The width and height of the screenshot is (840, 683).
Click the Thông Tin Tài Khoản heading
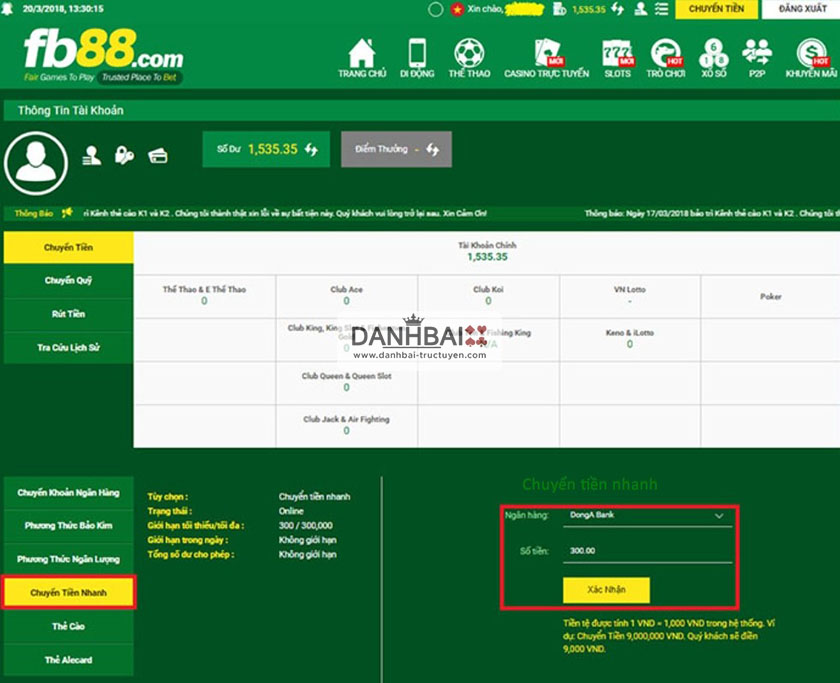click(71, 110)
